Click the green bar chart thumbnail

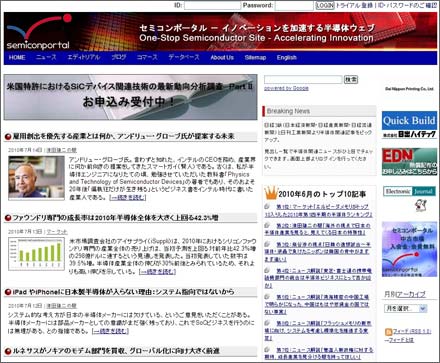point(36,254)
